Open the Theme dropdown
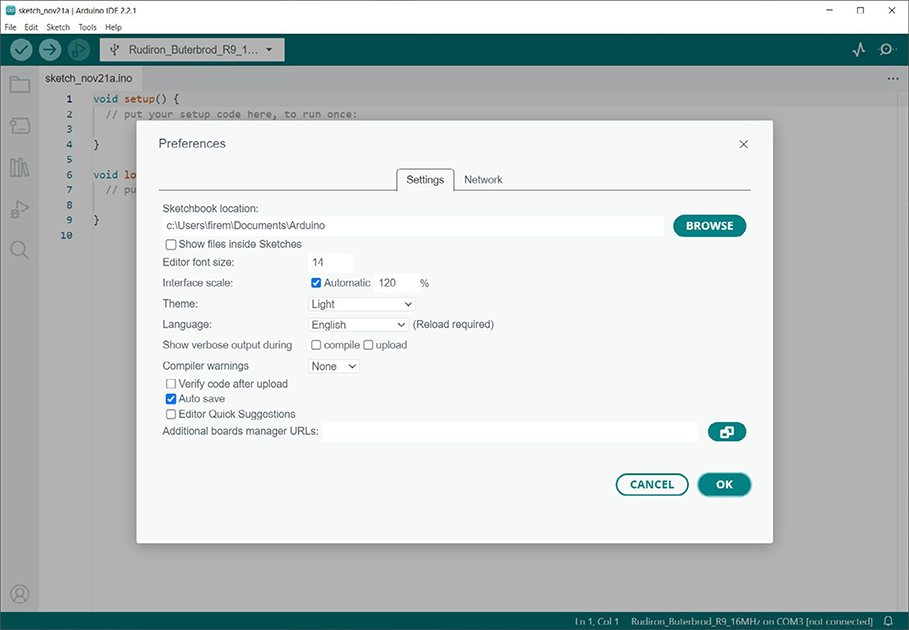The image size is (909, 630). 362,304
